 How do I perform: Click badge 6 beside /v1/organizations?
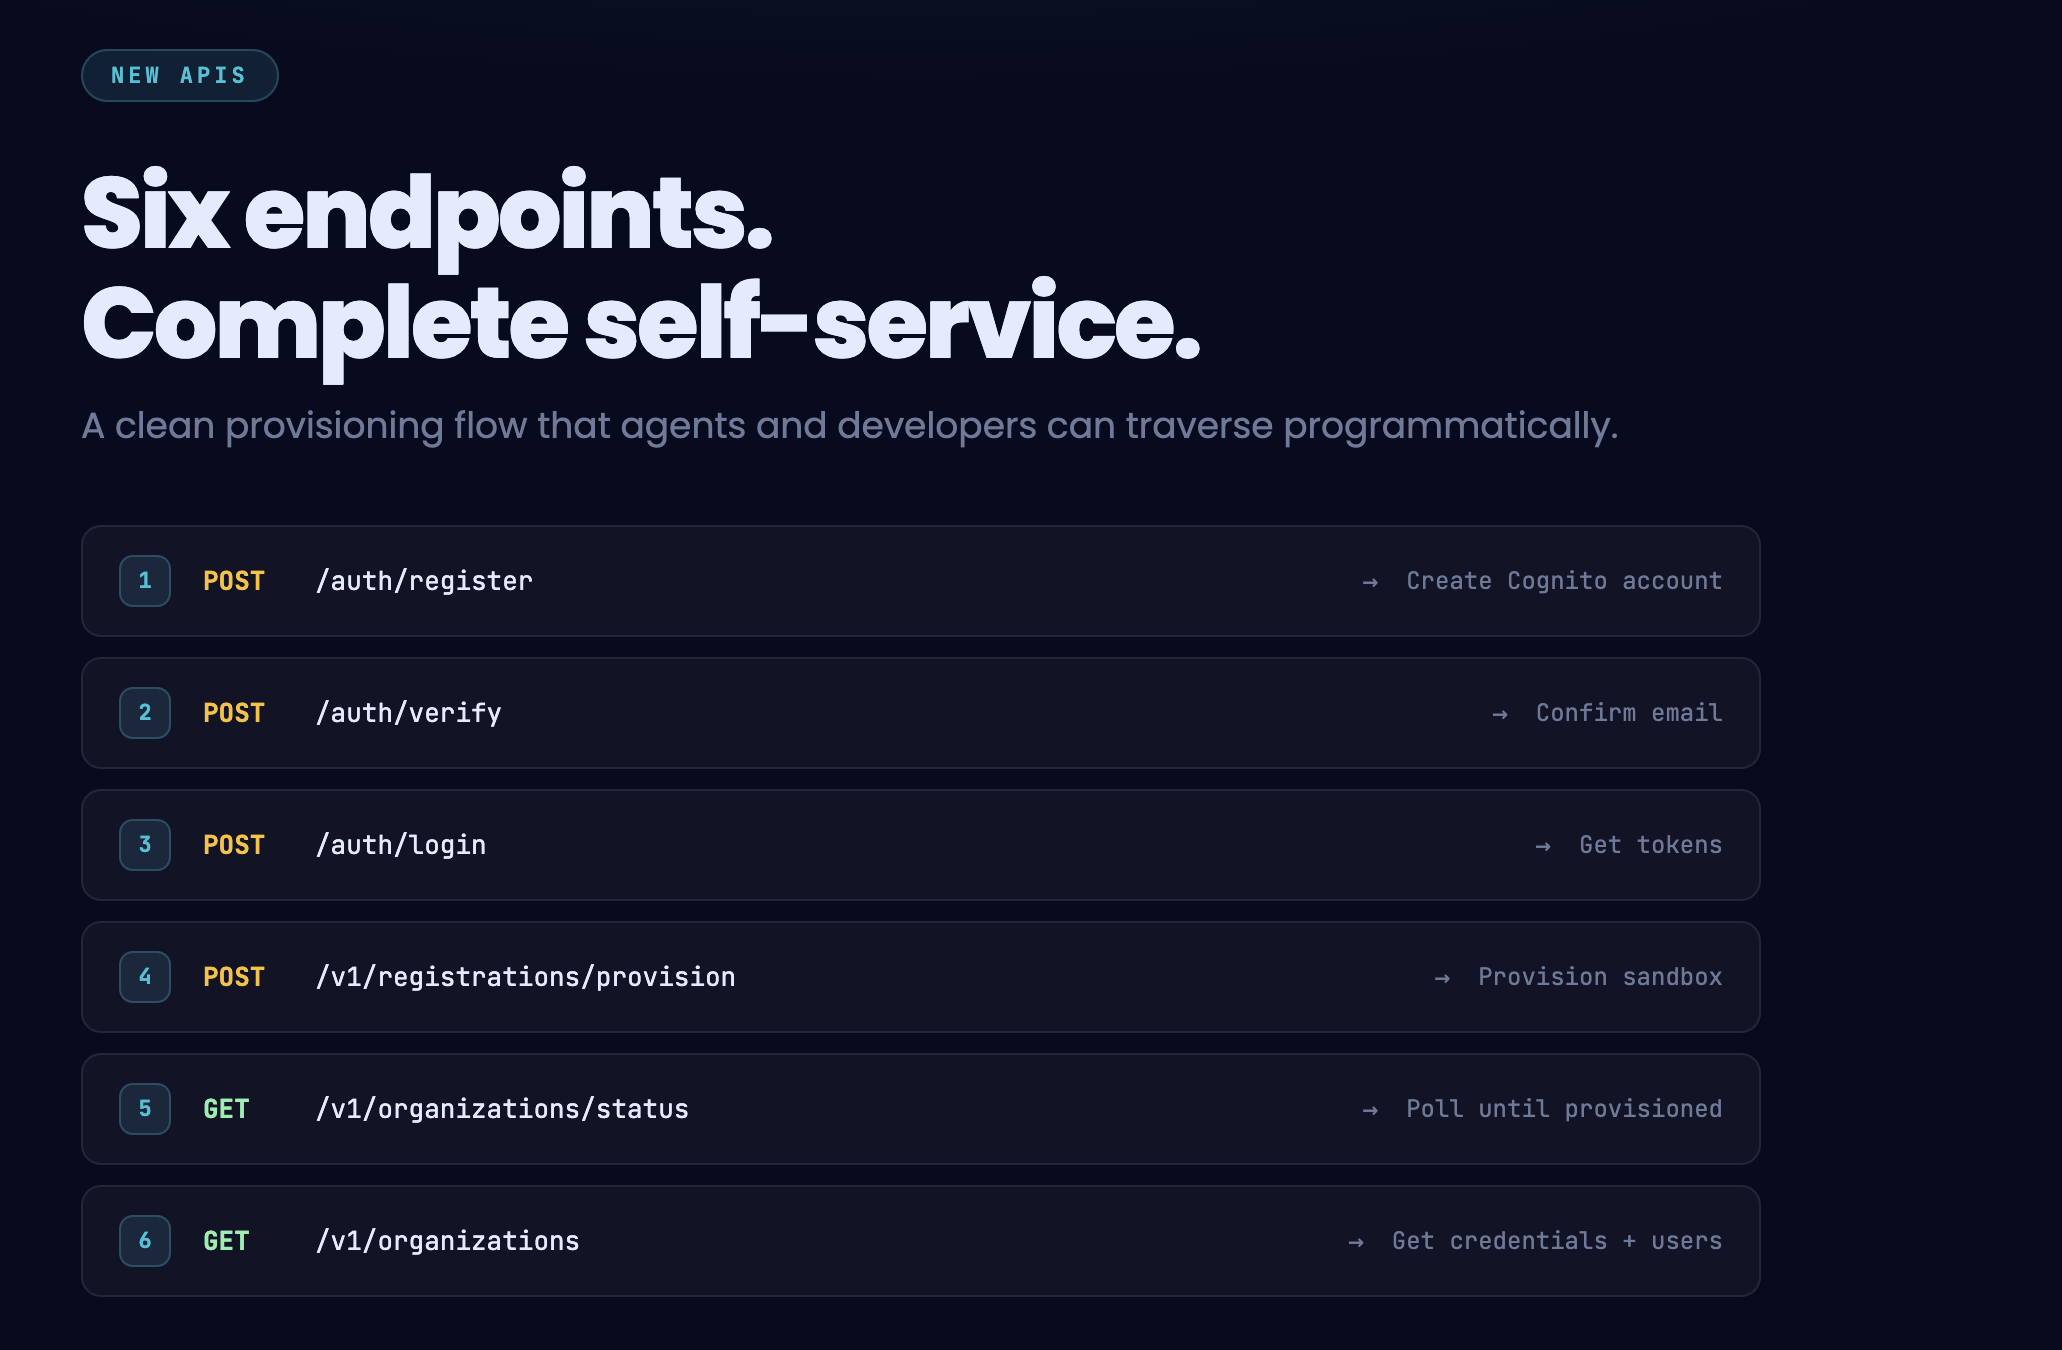144,1241
